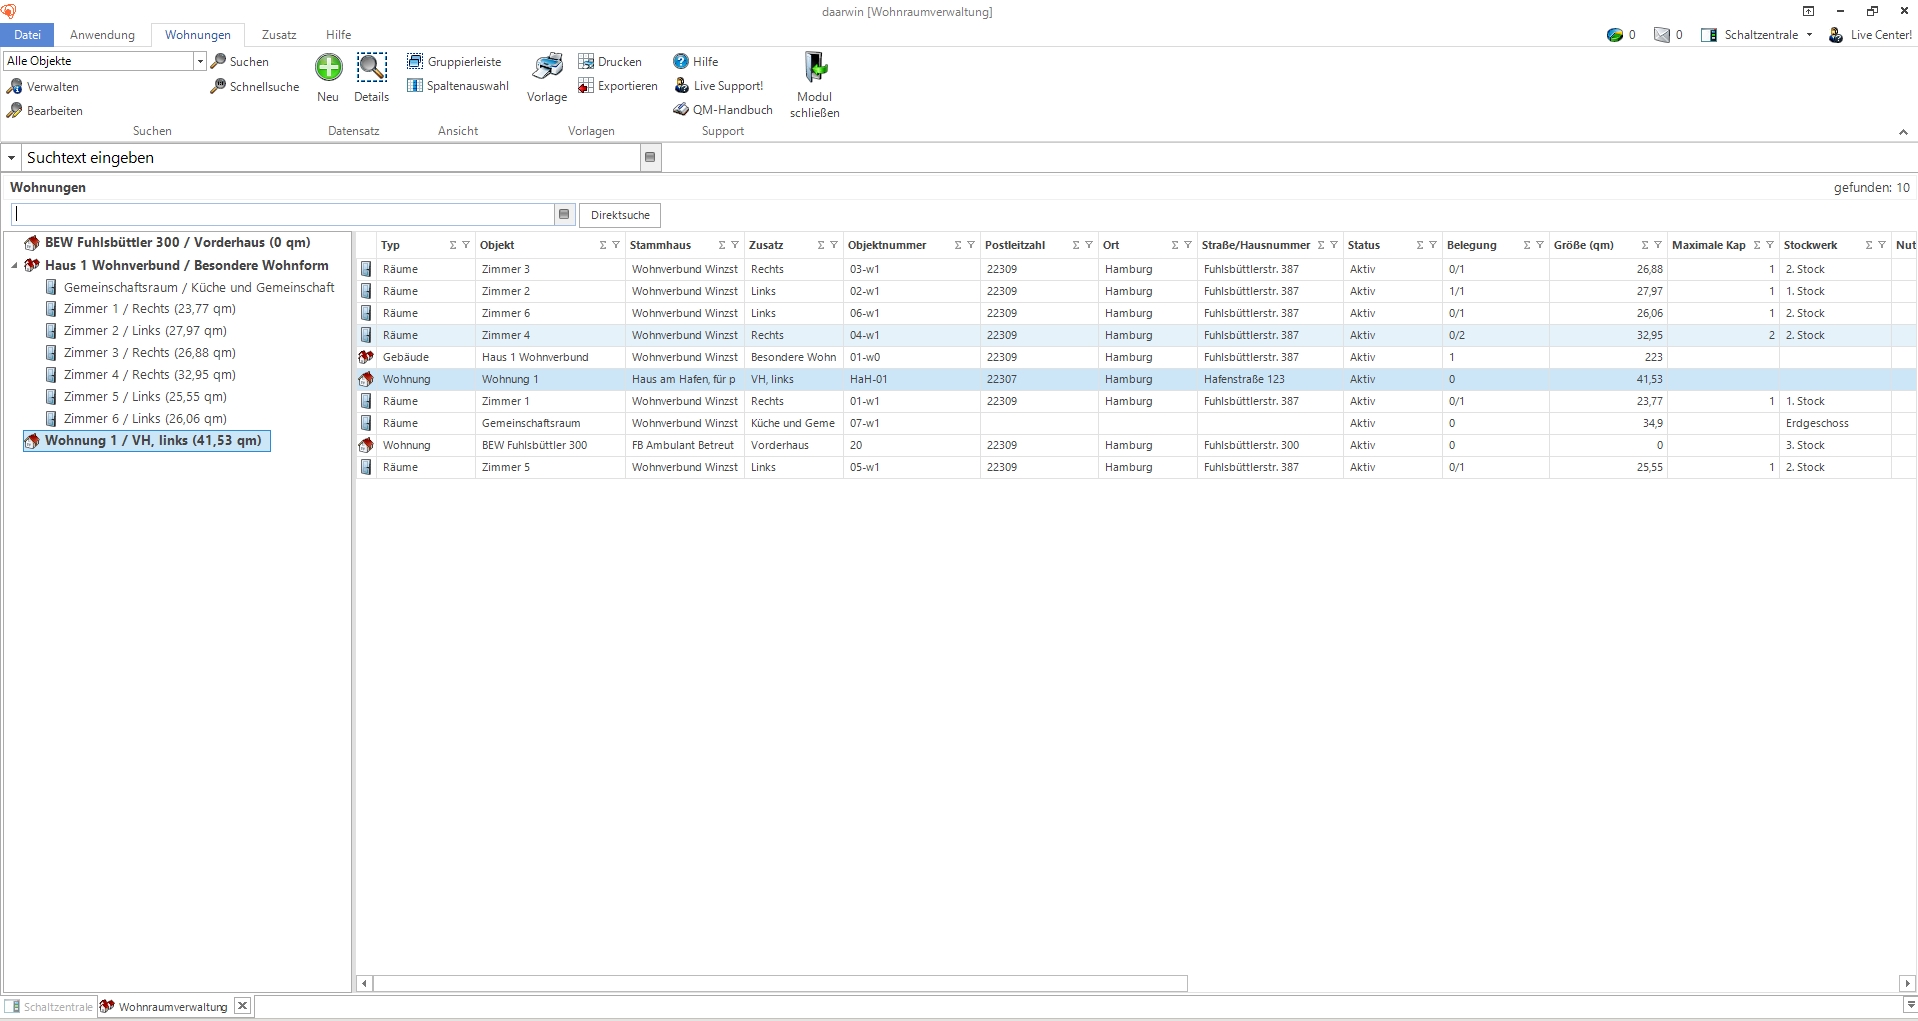The height and width of the screenshot is (1021, 1918).
Task: Click the building icon of Haus 1 Wohnverbund tree node
Action: coord(32,266)
